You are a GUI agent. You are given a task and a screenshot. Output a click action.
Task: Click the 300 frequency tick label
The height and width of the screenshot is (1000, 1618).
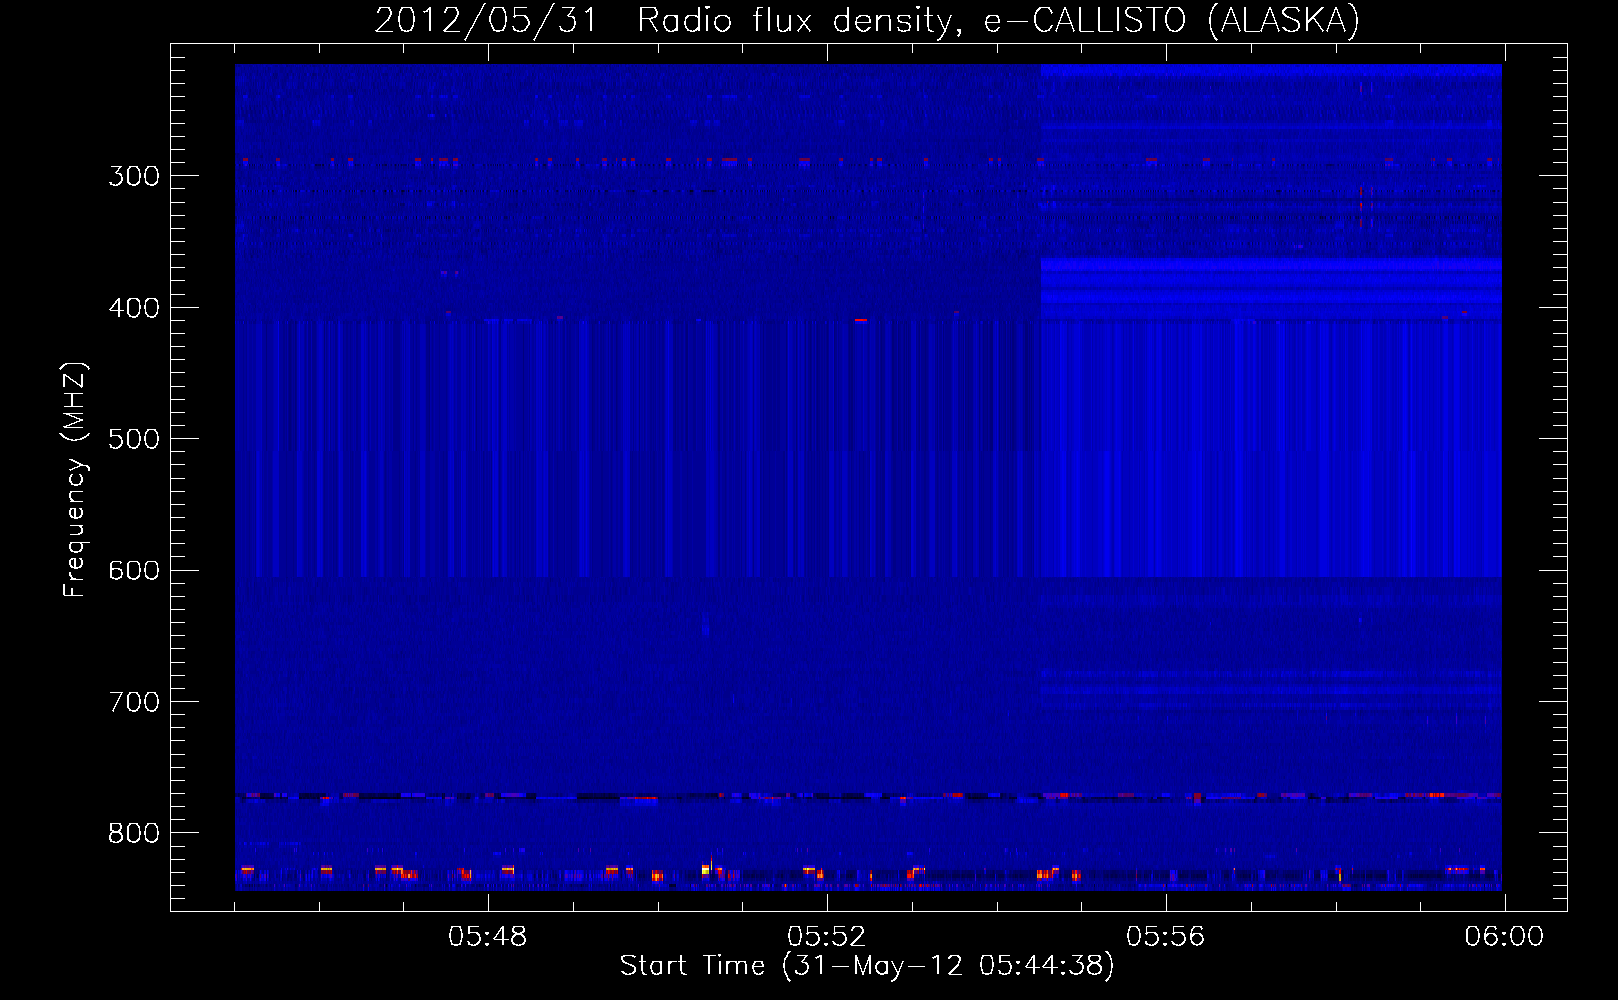134,176
